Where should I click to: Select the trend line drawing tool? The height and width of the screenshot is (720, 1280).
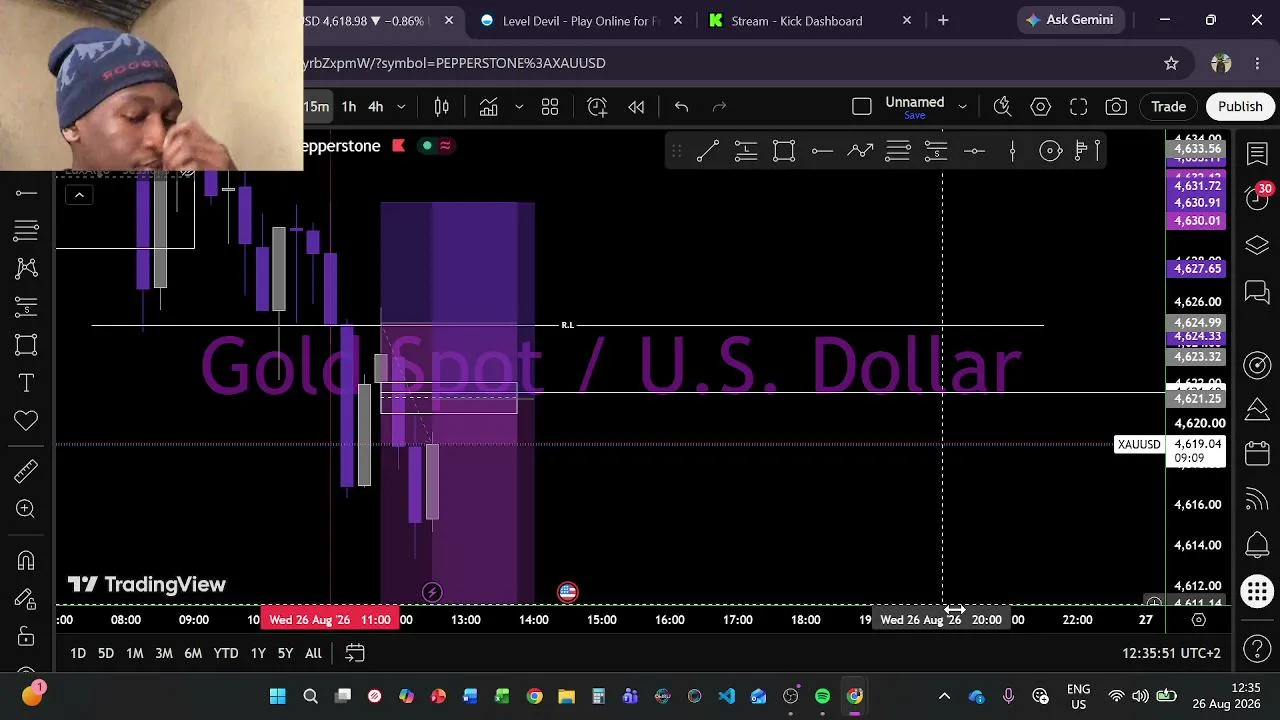pyautogui.click(x=708, y=151)
